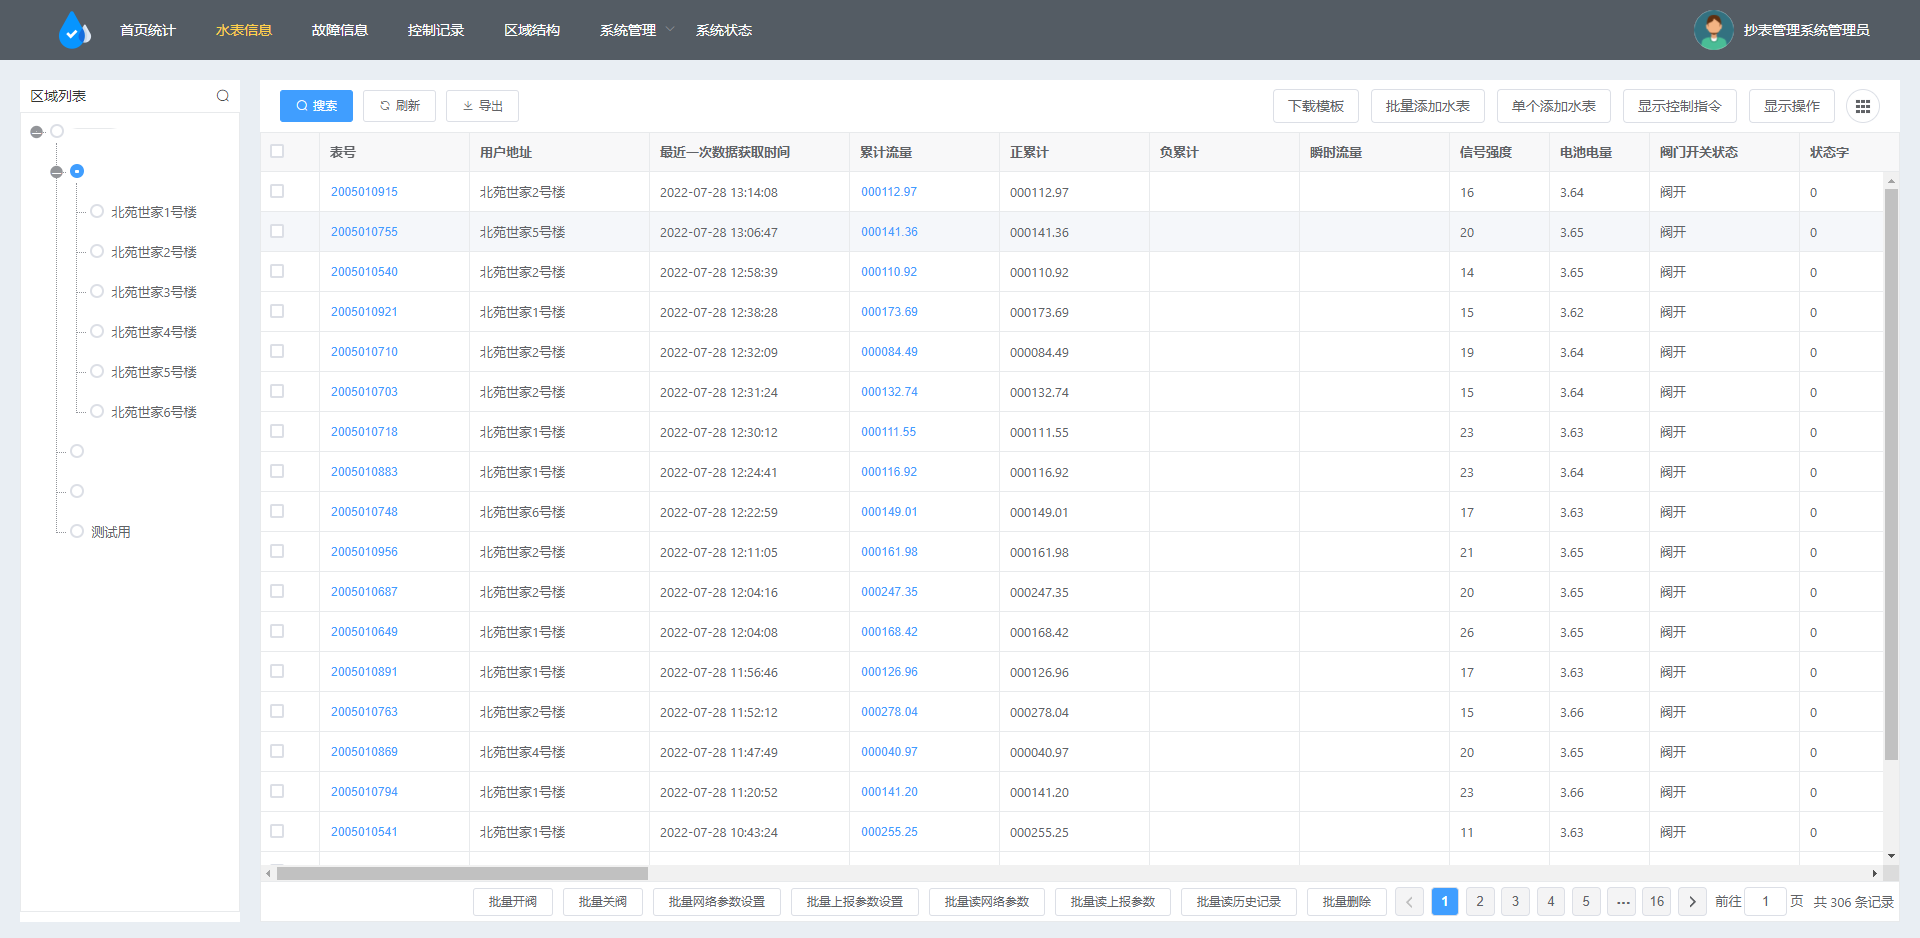Click 批量删除 button

pos(1347,901)
